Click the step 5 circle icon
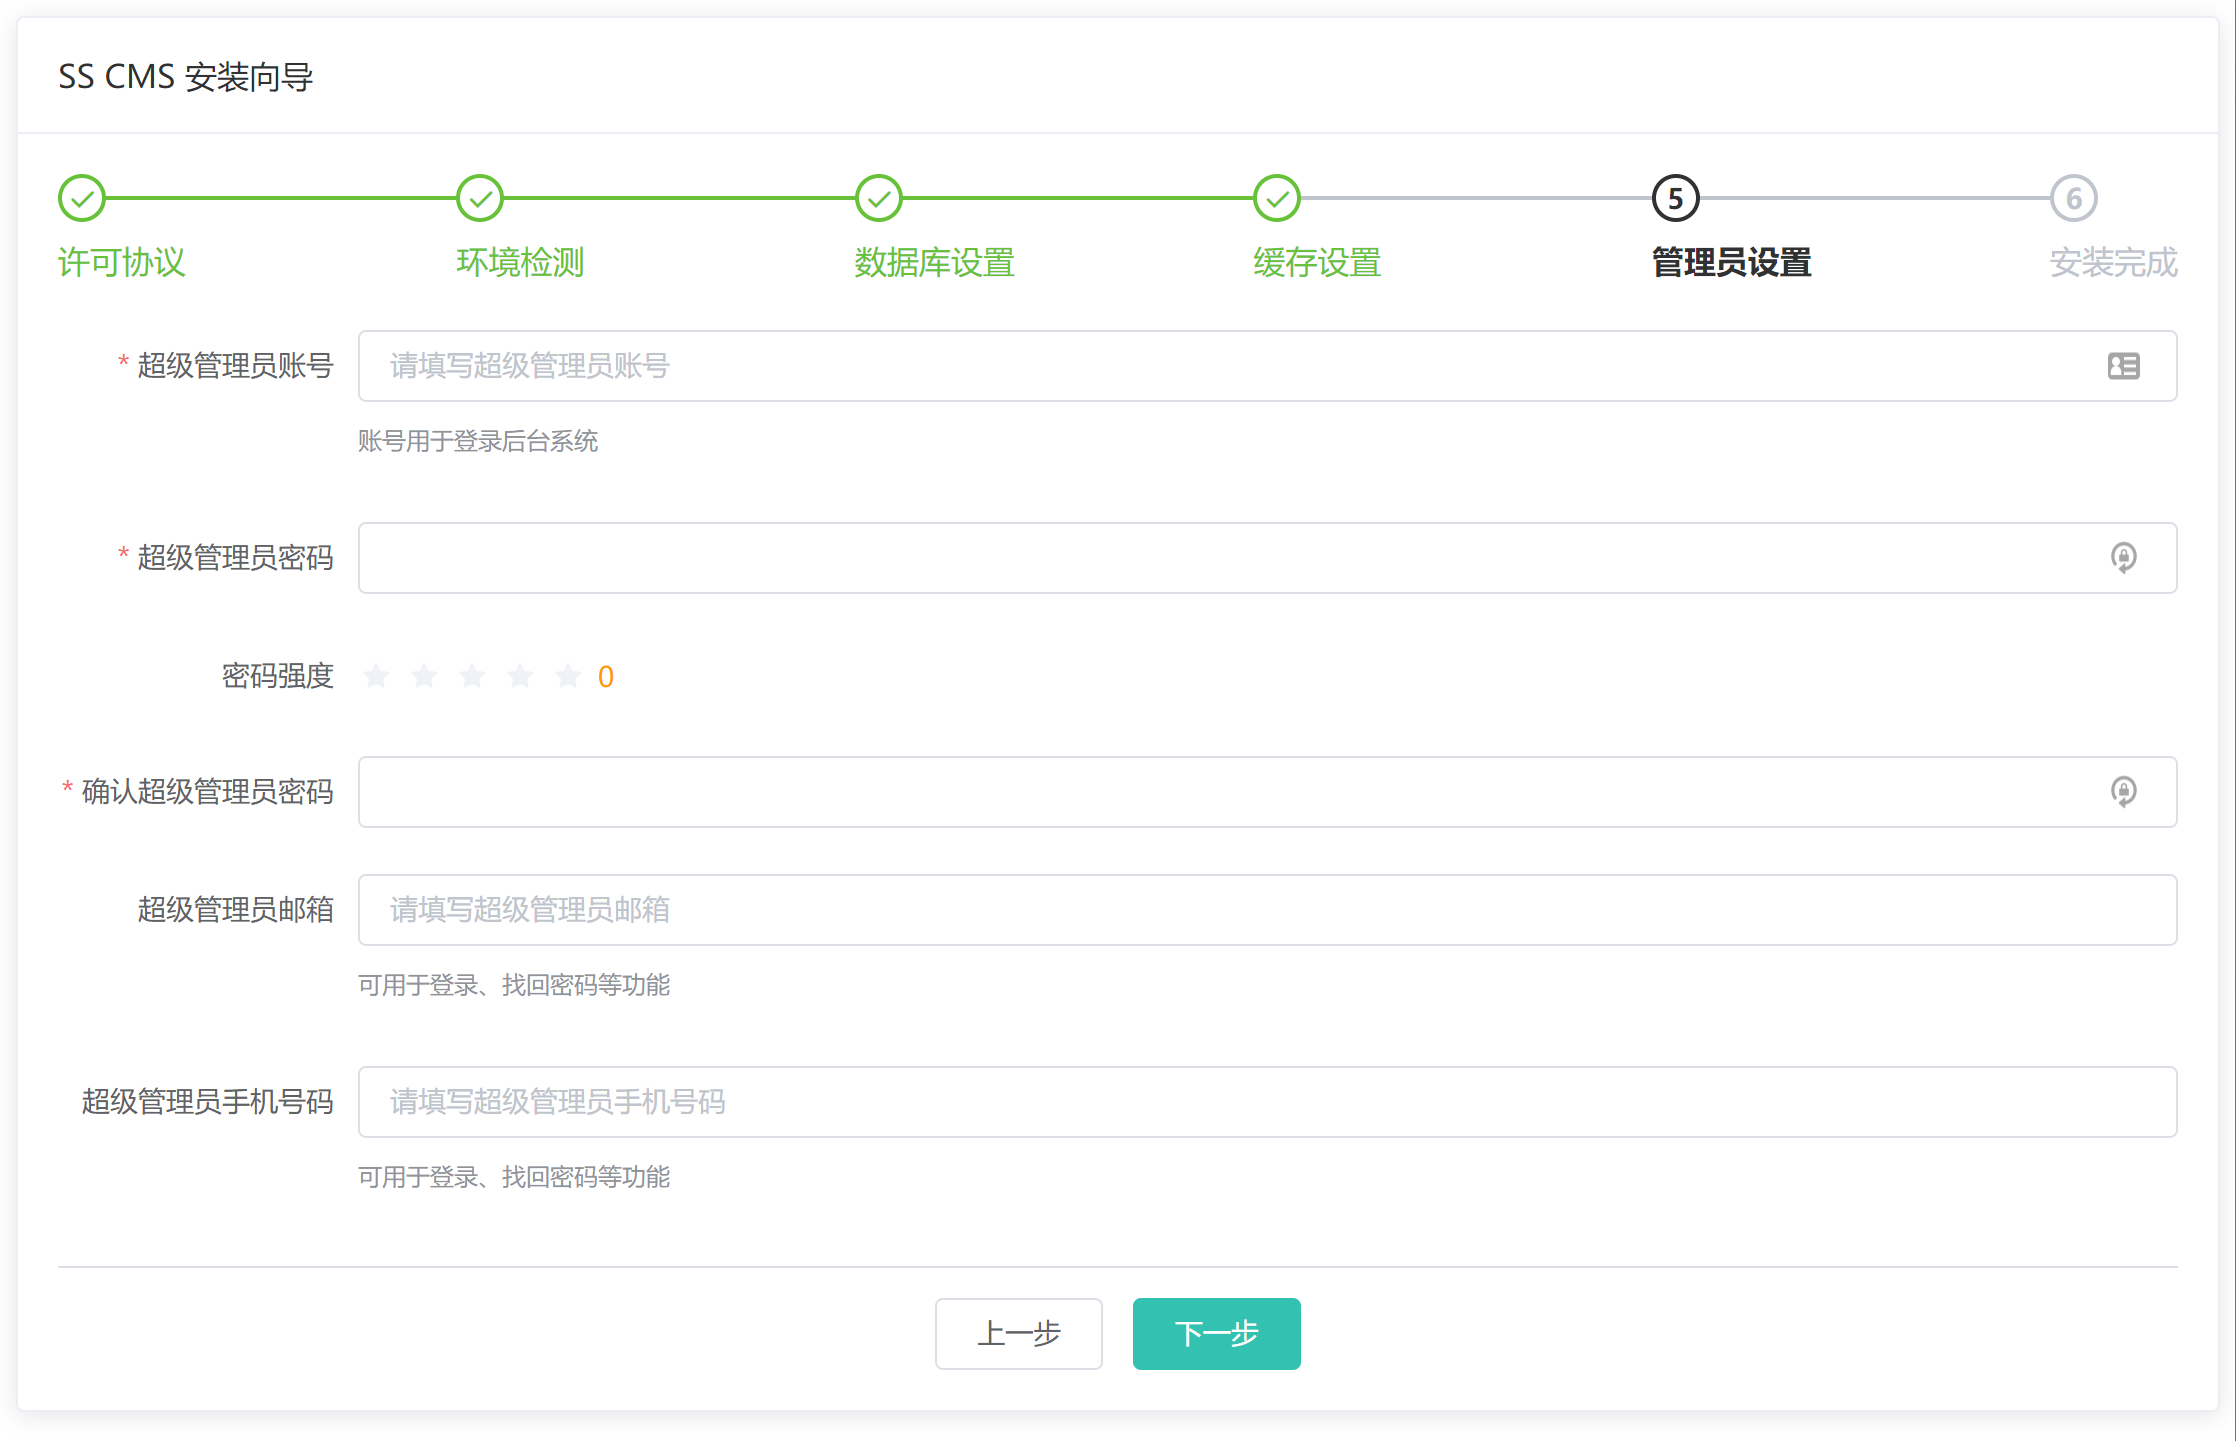This screenshot has width=2236, height=1441. [x=1675, y=198]
